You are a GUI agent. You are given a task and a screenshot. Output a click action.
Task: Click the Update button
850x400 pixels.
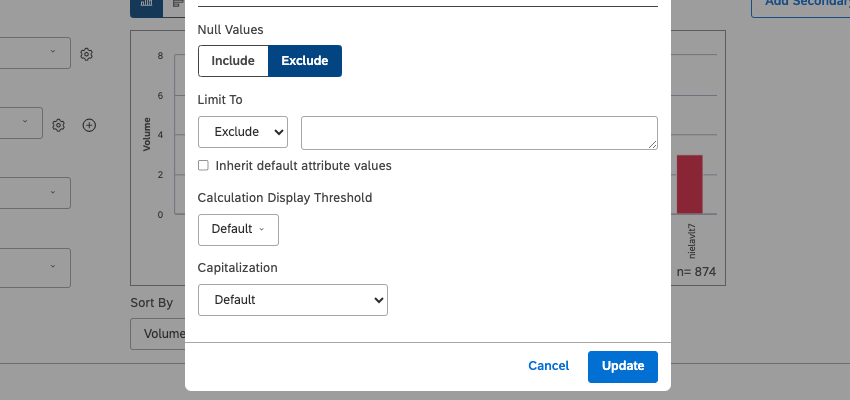[x=623, y=366]
